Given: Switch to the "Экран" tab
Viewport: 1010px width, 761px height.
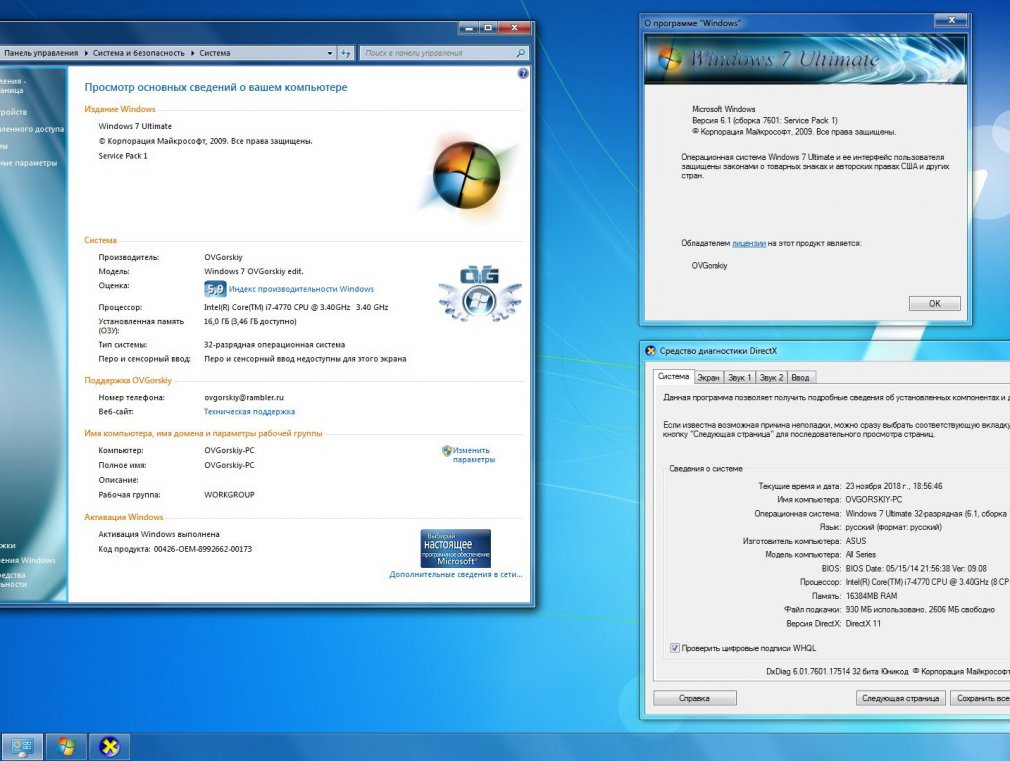Looking at the screenshot, I should click(708, 378).
